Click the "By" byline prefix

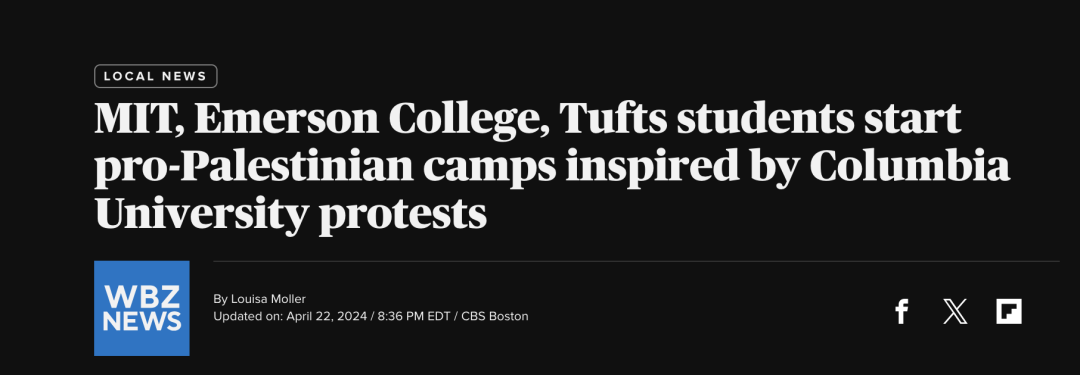tap(220, 299)
